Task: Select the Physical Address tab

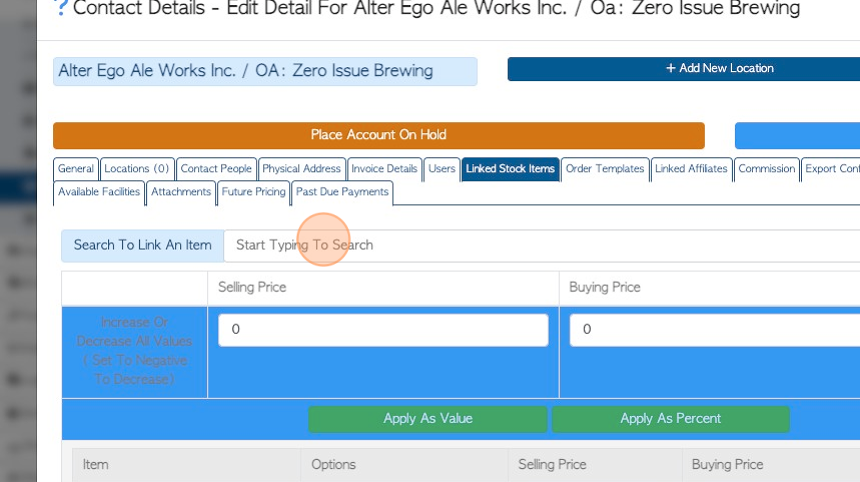Action: [x=301, y=169]
